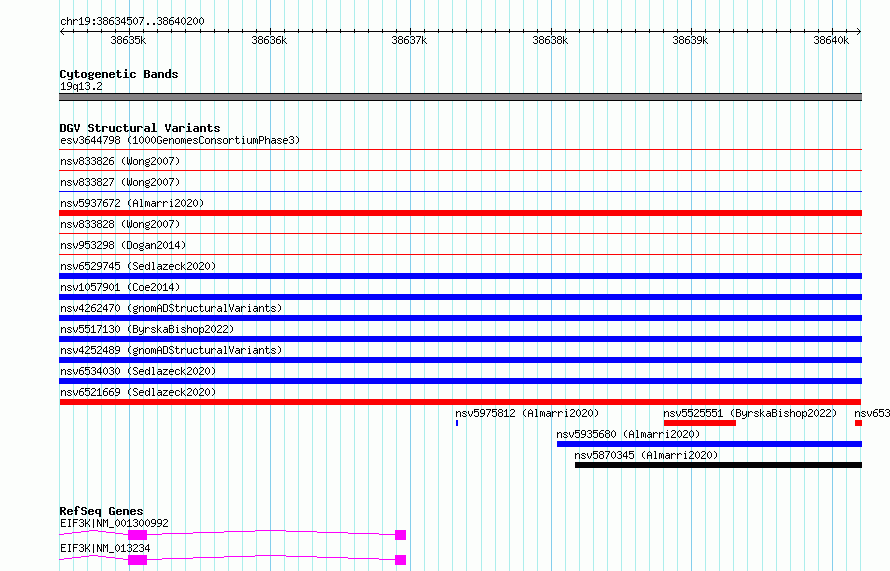This screenshot has height=571, width=890.
Task: Open the nsv6521669 (Sedlazeck2020) label
Action: pyautogui.click(x=138, y=392)
